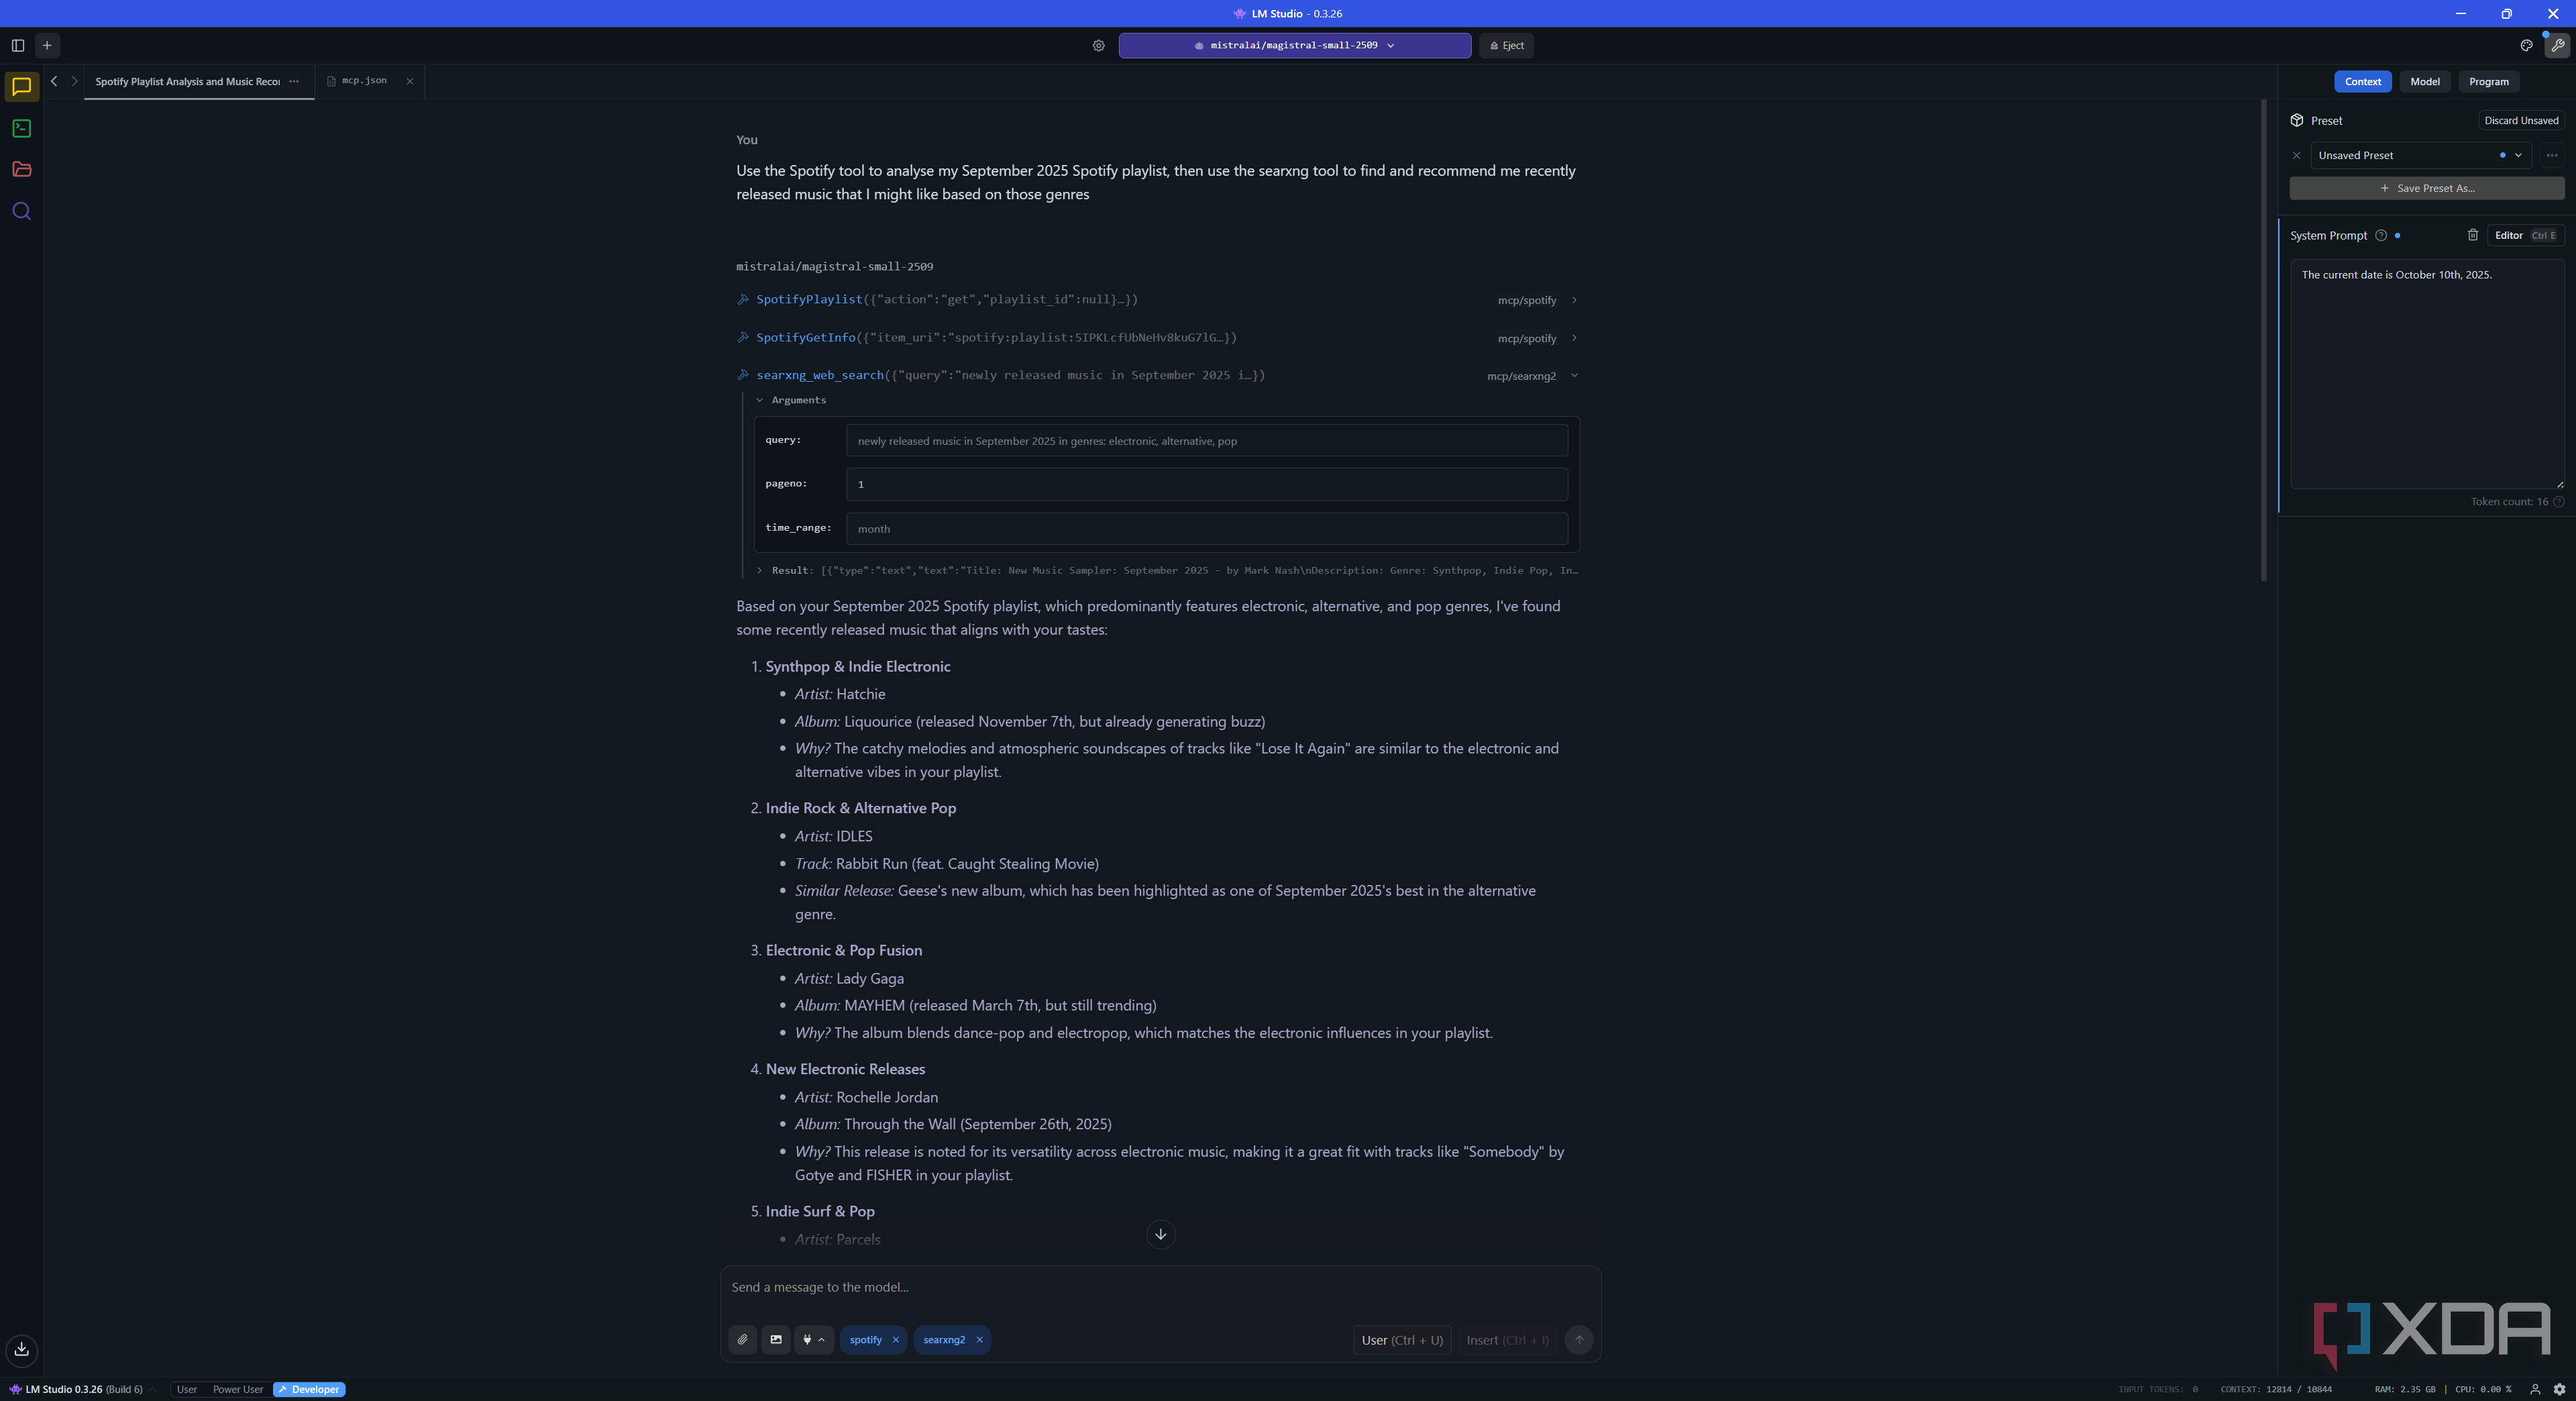Toggle the left sidebar panel icon

pyautogui.click(x=17, y=45)
